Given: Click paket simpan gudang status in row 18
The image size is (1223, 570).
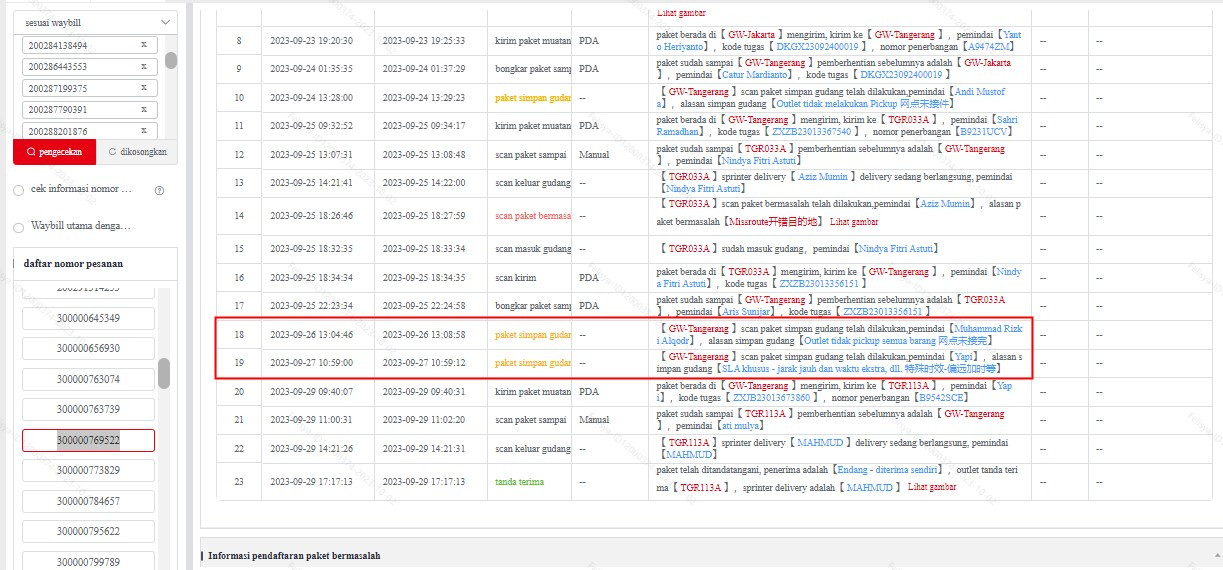Looking at the screenshot, I should pyautogui.click(x=533, y=335).
